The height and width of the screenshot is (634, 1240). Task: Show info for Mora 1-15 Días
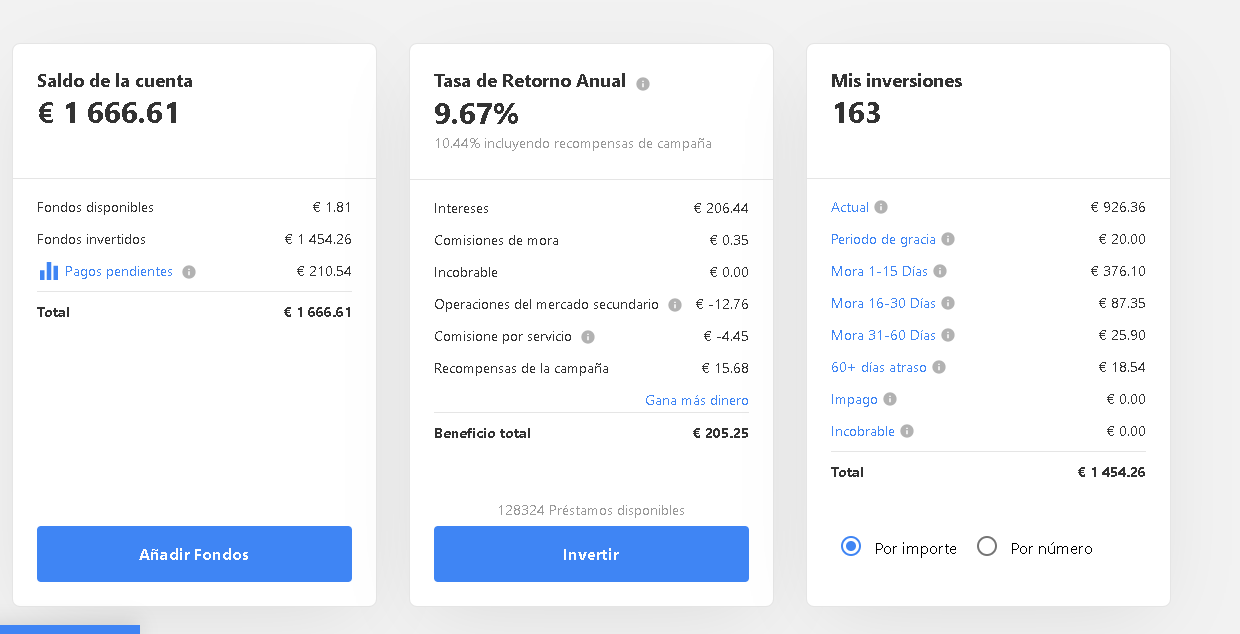coord(940,271)
